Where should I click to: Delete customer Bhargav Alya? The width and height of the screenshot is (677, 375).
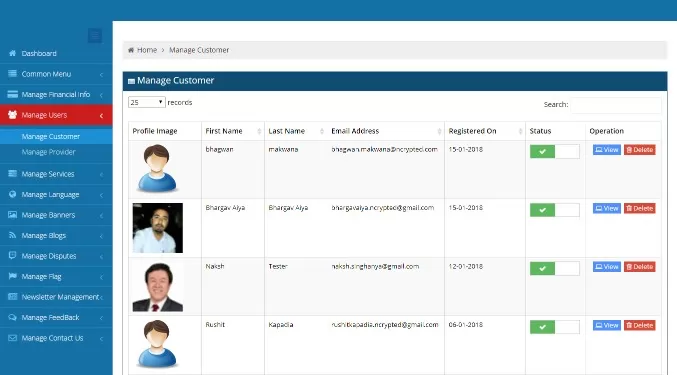pos(639,208)
